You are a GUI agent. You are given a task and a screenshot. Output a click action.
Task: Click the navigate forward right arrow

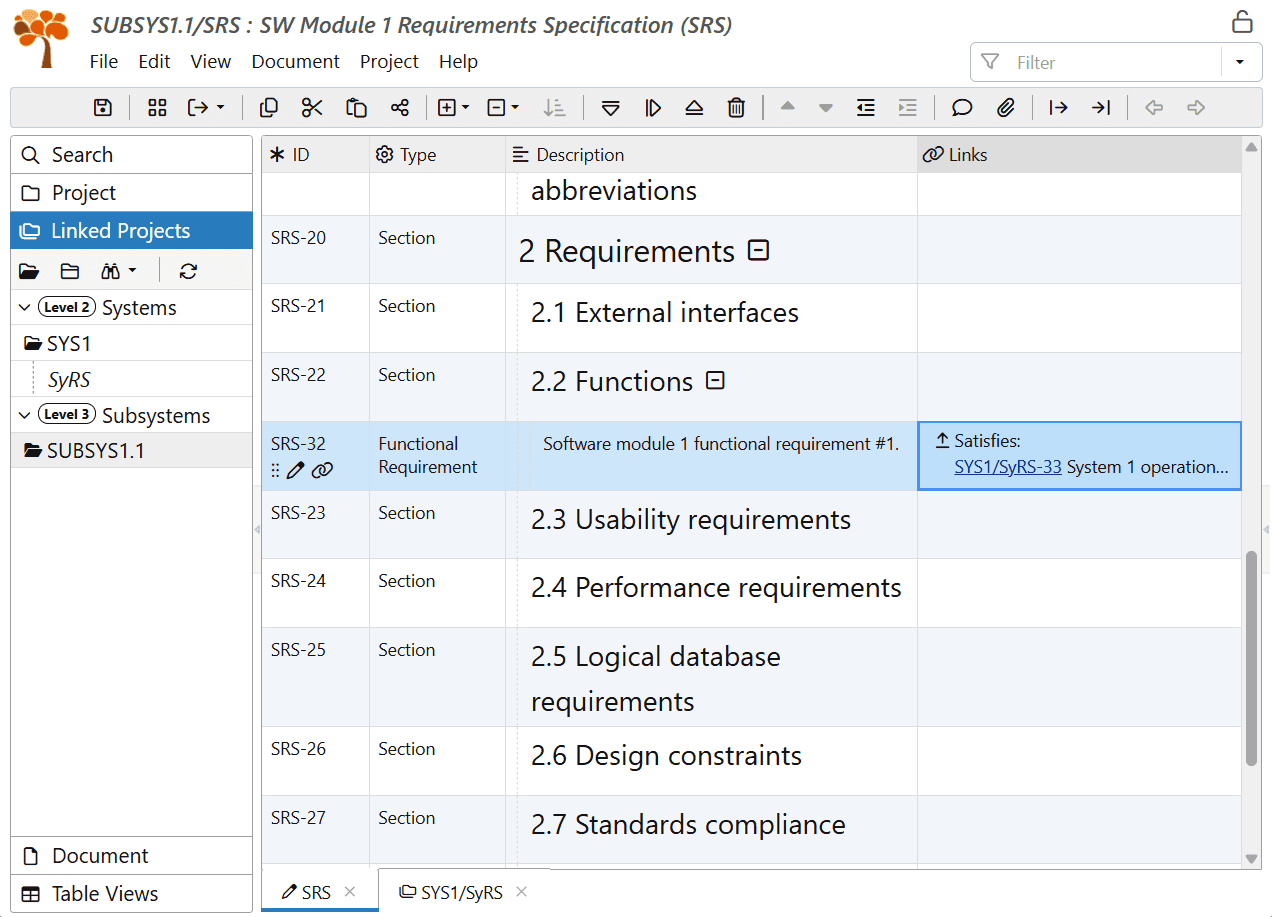coord(1196,108)
